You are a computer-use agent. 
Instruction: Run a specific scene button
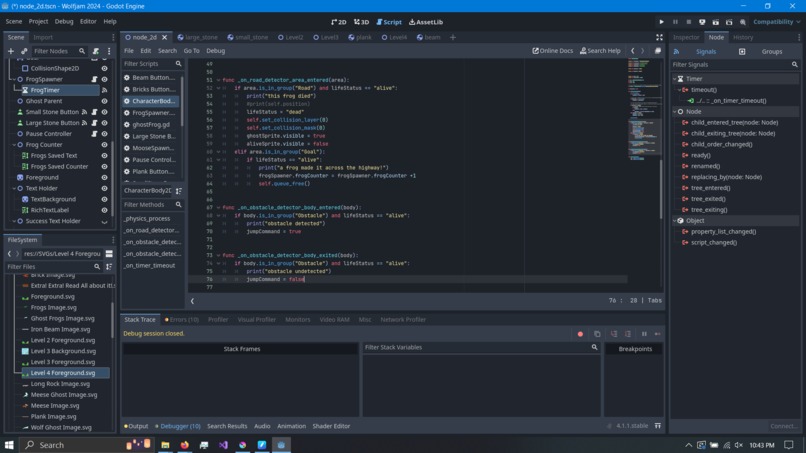click(x=729, y=22)
